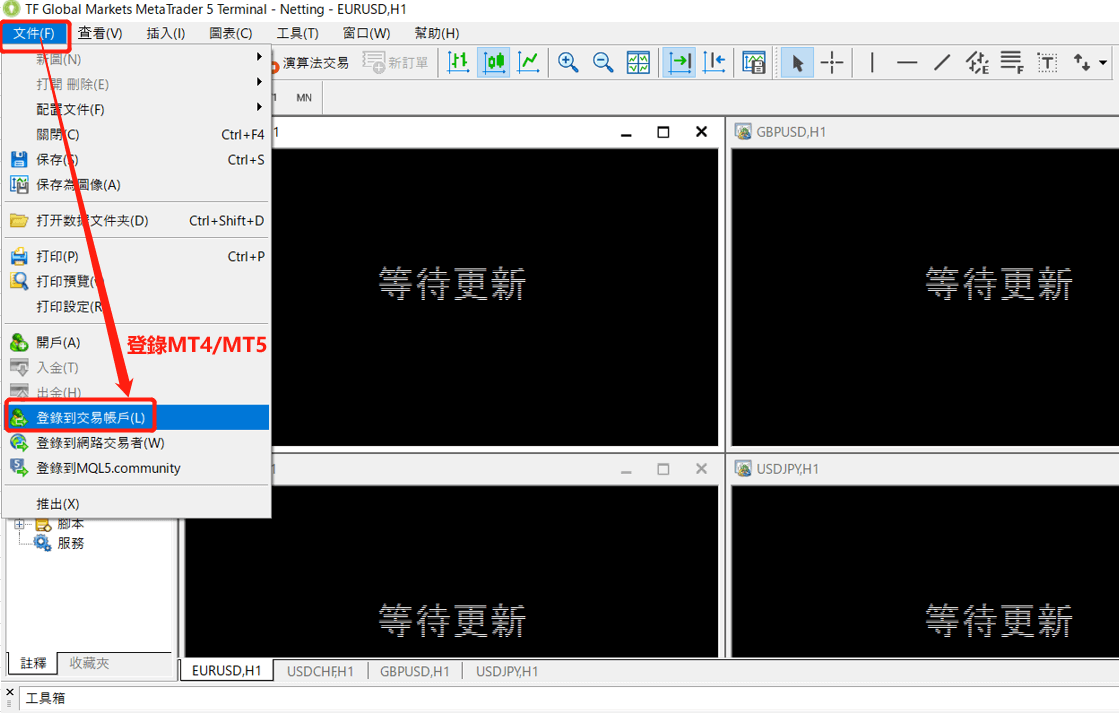1119x713 pixels.
Task: Switch to the GBPUSD,H1 chart tab
Action: pos(414,671)
